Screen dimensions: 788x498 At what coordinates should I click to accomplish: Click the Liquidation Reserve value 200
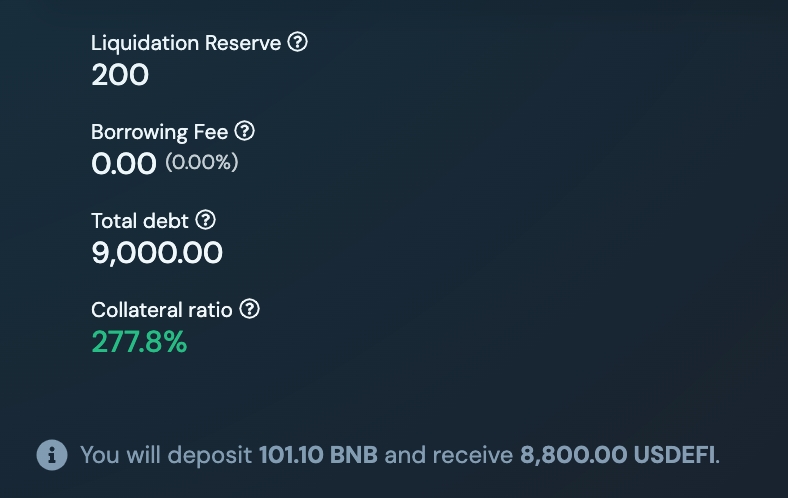click(x=120, y=75)
